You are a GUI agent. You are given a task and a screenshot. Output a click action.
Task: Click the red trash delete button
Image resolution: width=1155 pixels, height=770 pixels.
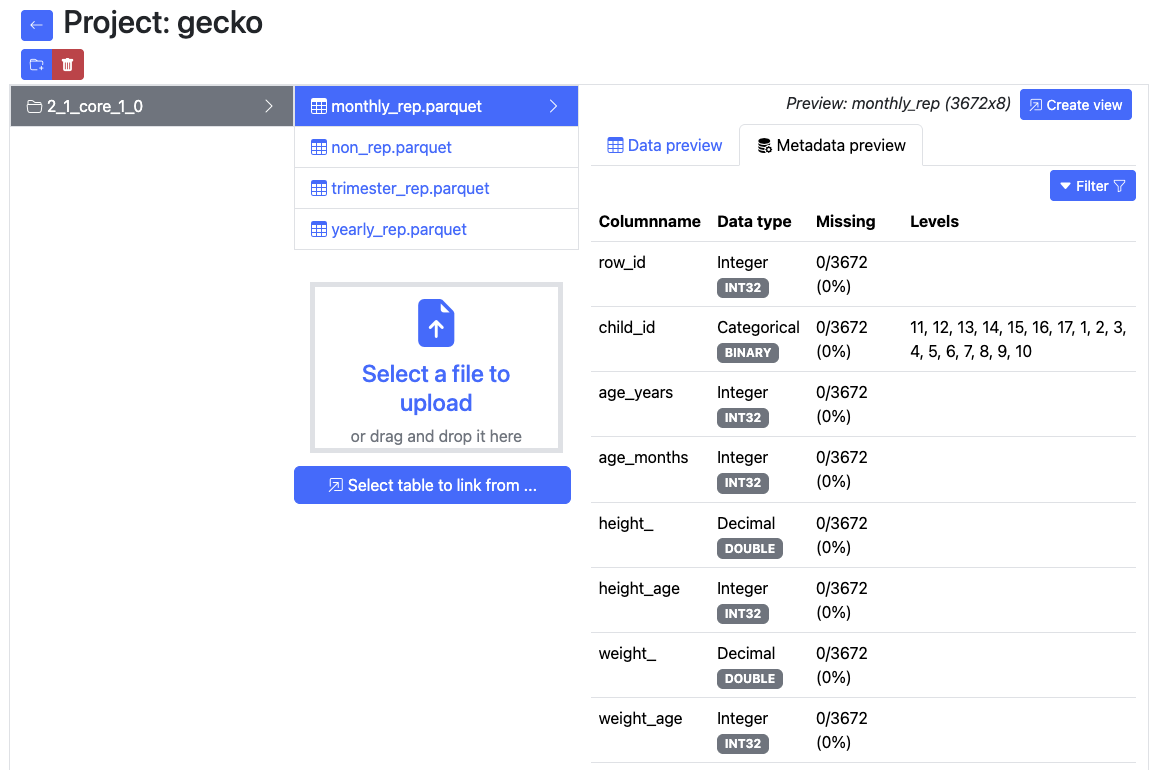[68, 65]
